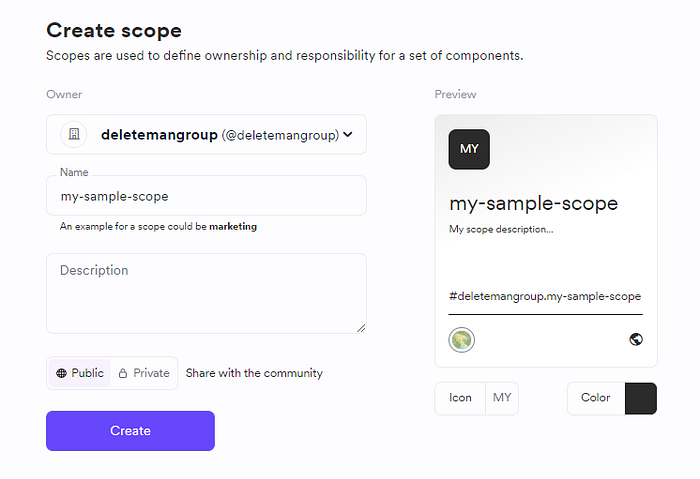Click description textarea resize handle

(x=361, y=327)
